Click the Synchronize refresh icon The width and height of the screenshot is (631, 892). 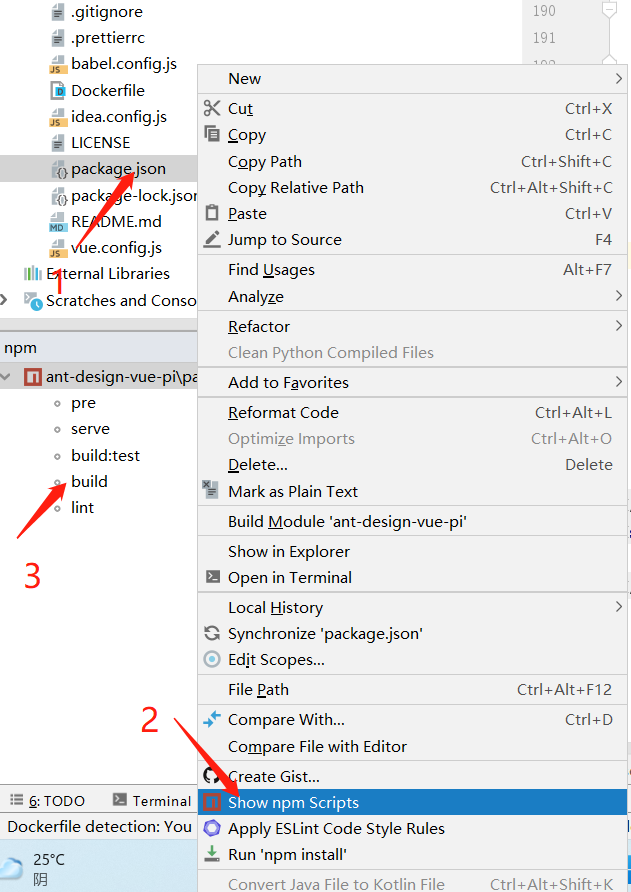(x=212, y=633)
